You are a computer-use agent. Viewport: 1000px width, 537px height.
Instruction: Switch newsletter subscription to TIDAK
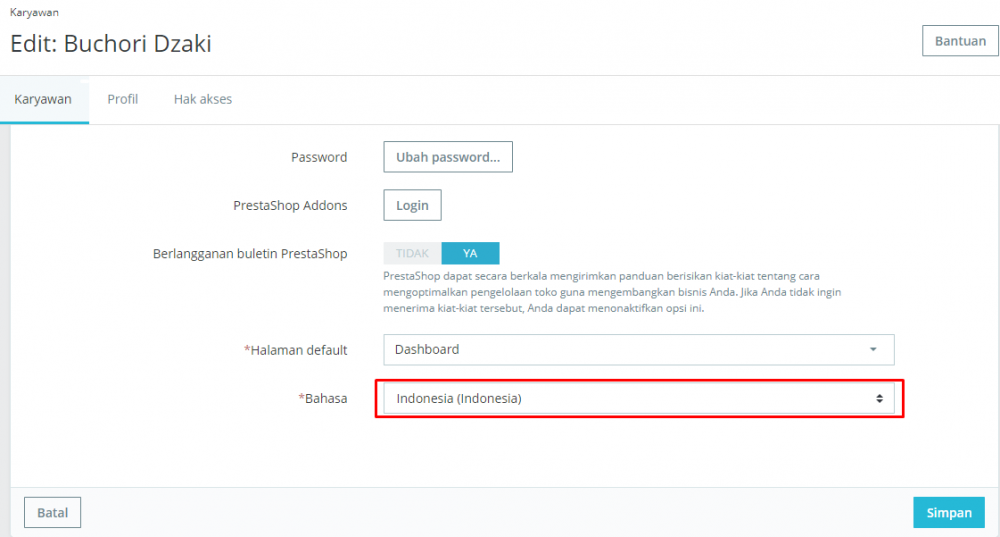tap(412, 254)
